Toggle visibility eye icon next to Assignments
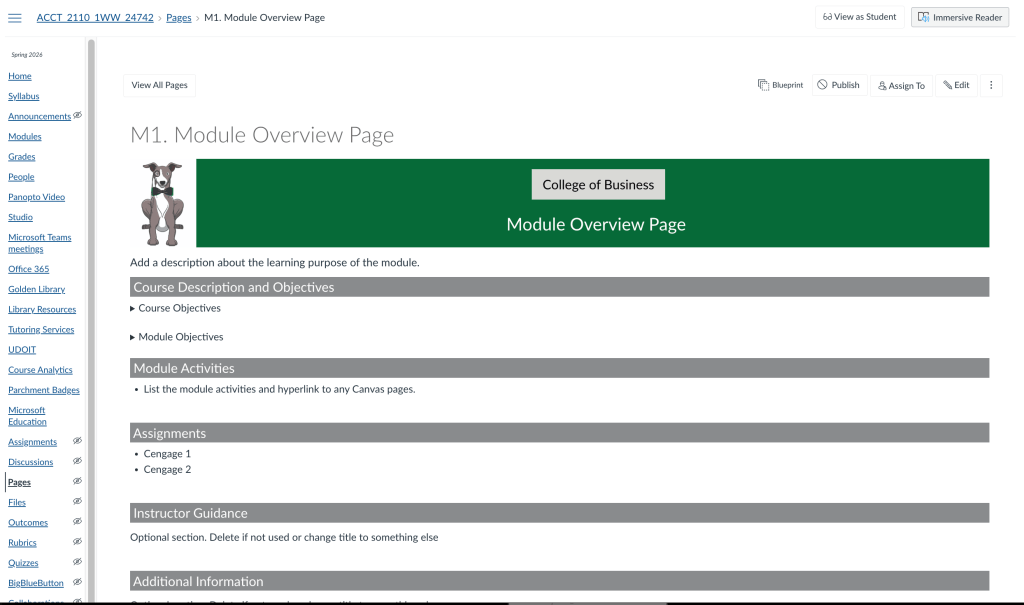The width and height of the screenshot is (1024, 605). click(x=78, y=441)
